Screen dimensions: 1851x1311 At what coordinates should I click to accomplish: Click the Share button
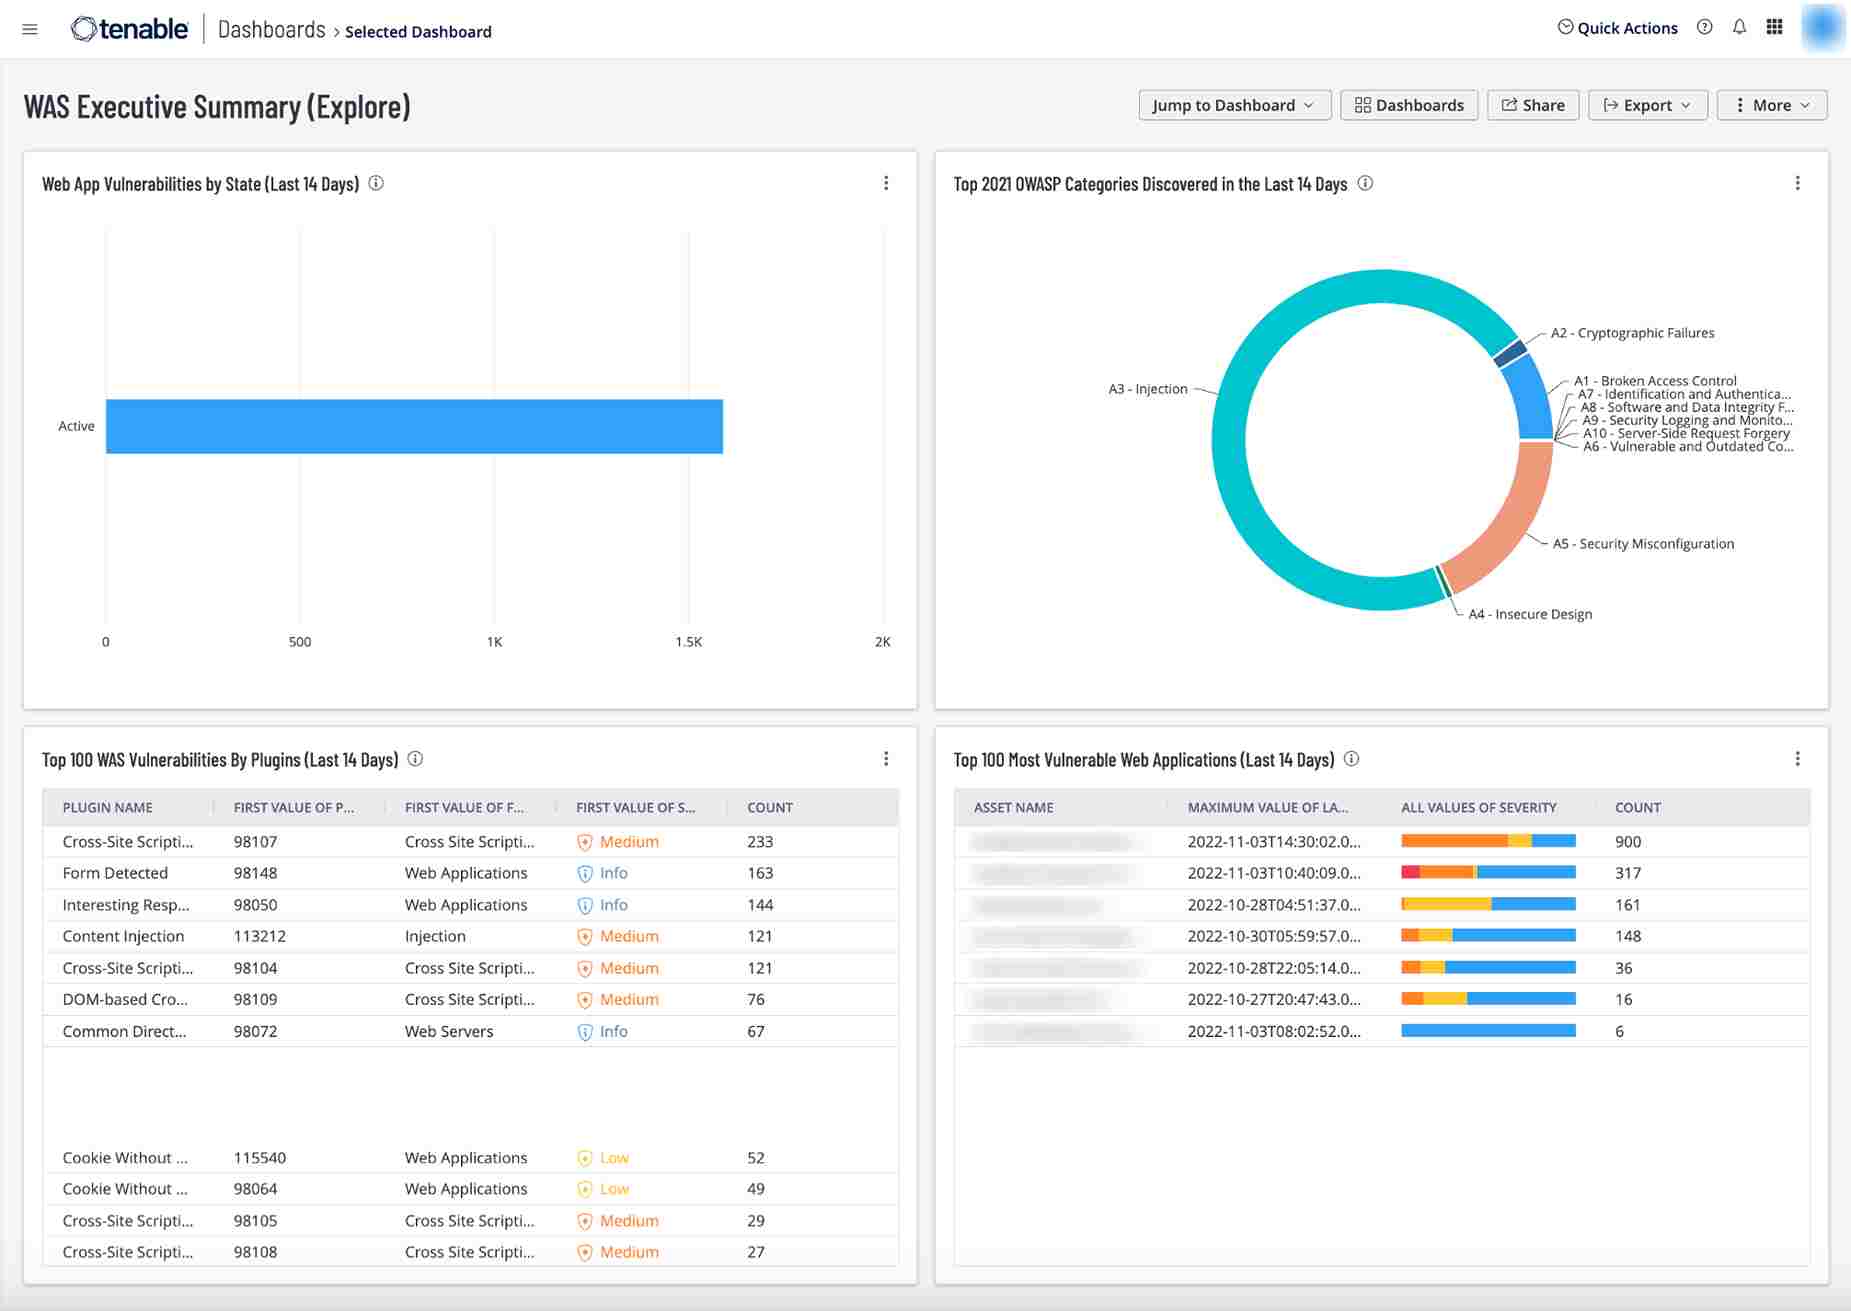coord(1531,104)
